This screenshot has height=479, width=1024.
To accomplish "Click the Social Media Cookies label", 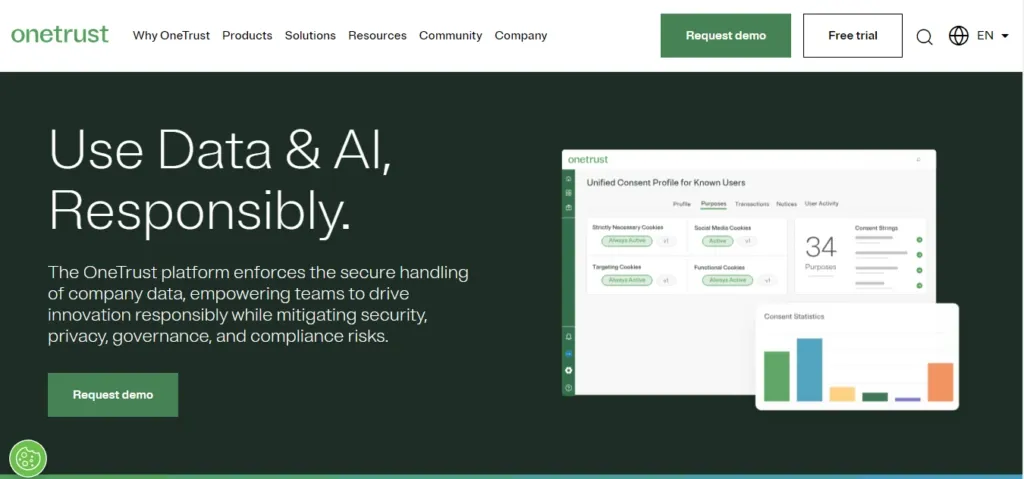I will pos(722,228).
